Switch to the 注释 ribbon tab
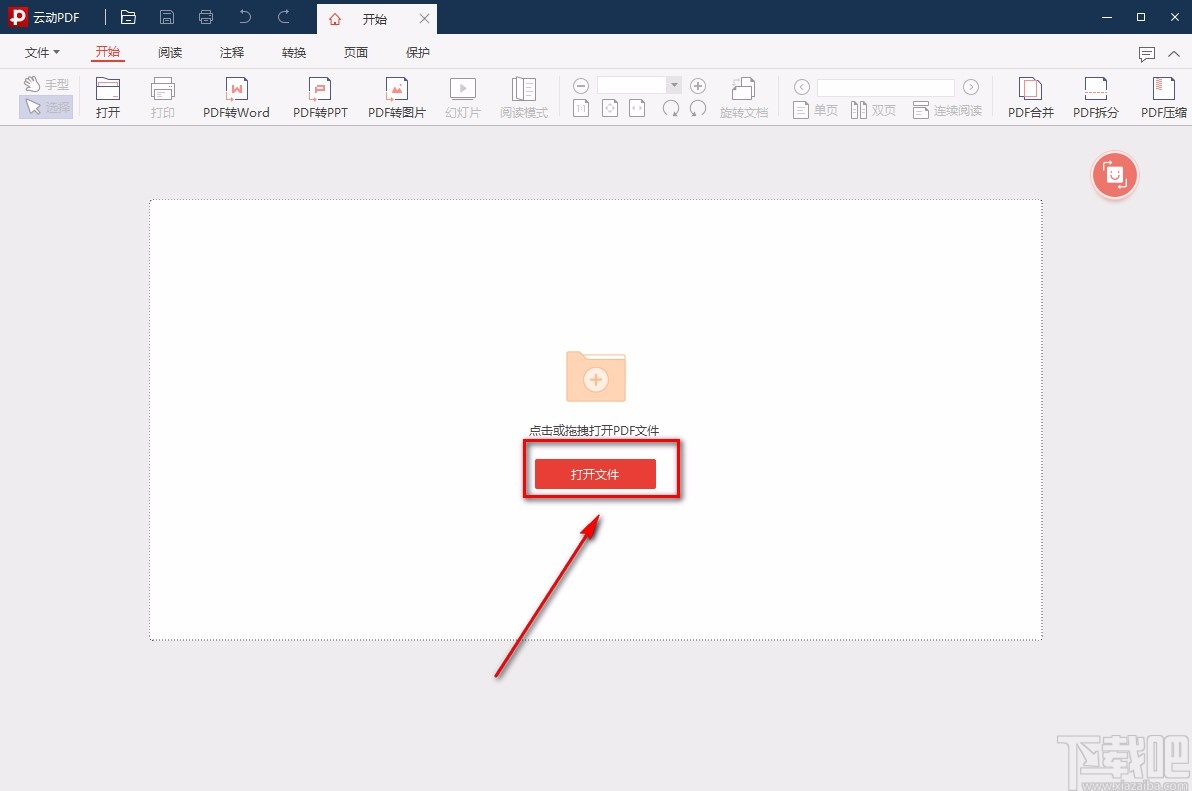Screen dimensions: 1192x791 [x=232, y=53]
